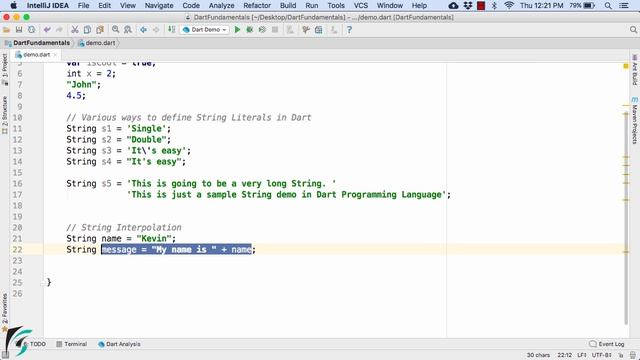
Task: Click the Undo arrow icon
Action: pos(47,30)
